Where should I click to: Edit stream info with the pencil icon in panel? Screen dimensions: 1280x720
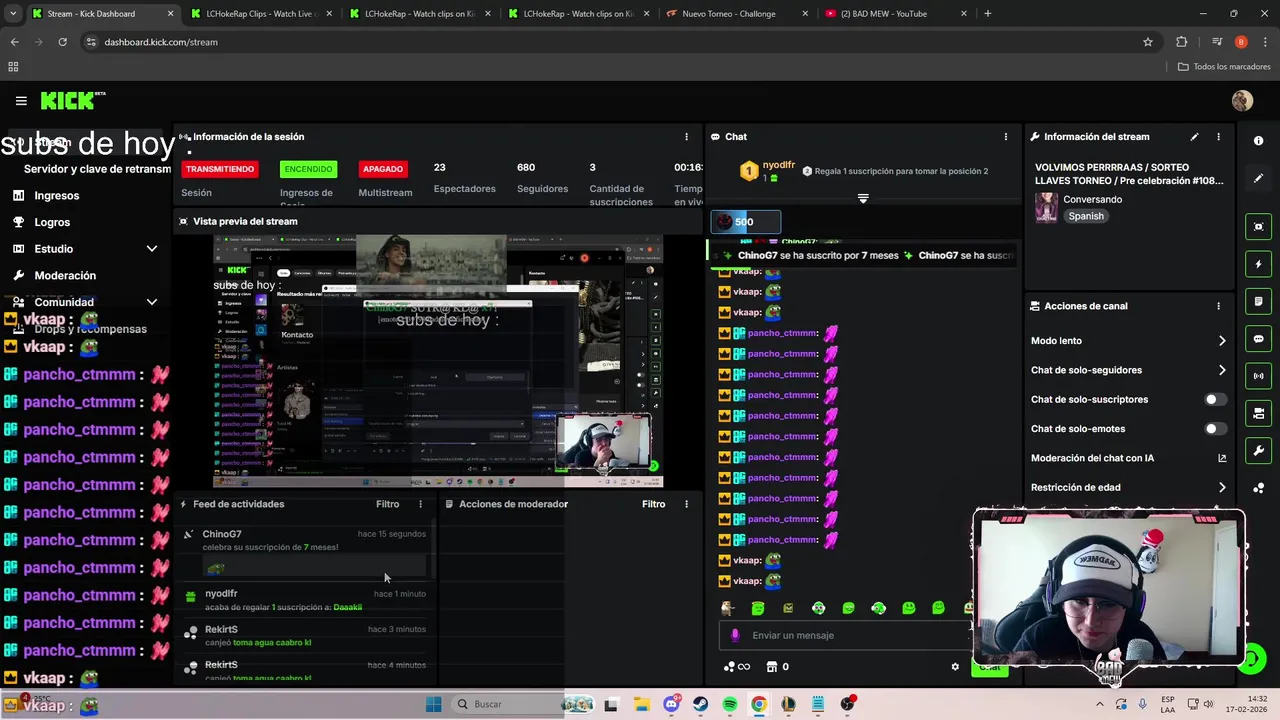(1194, 137)
